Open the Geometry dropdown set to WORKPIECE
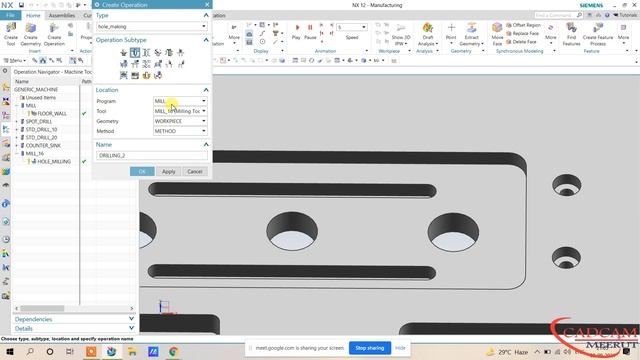 pos(180,121)
